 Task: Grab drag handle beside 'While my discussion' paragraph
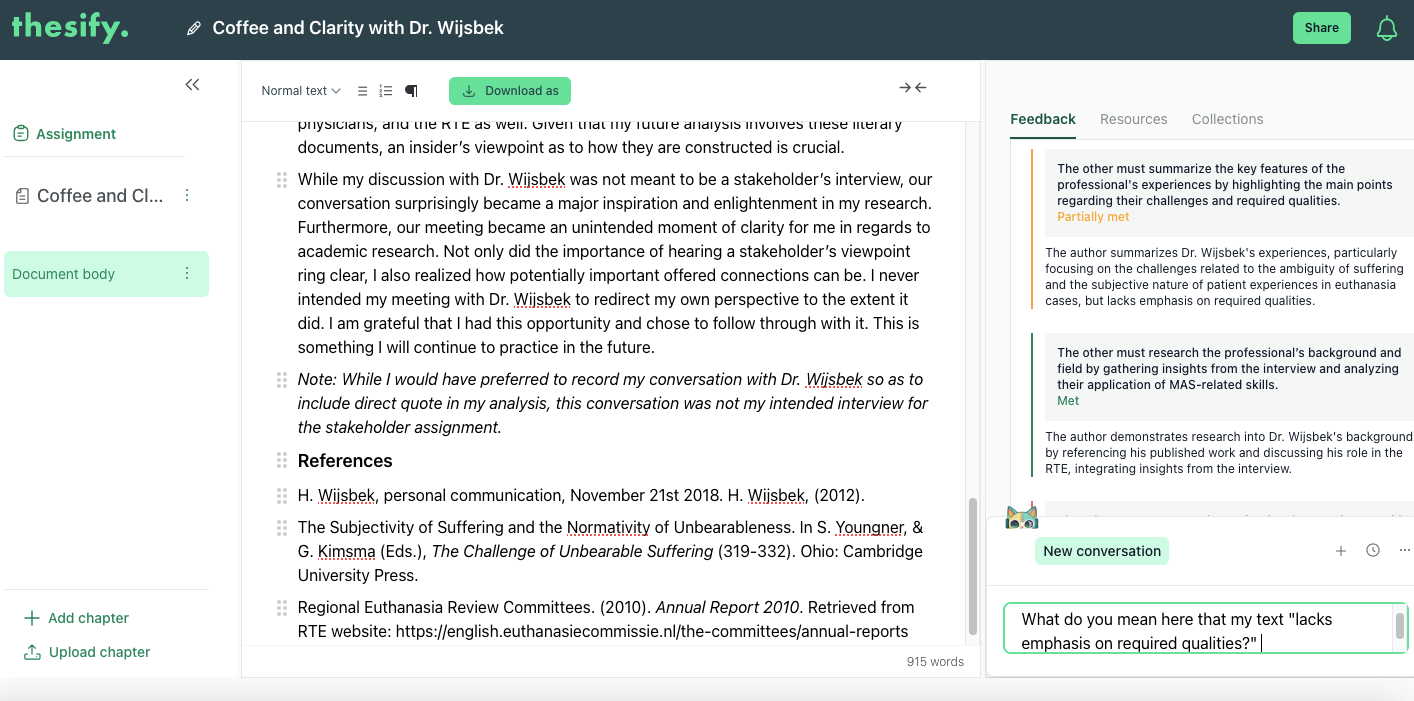point(282,180)
